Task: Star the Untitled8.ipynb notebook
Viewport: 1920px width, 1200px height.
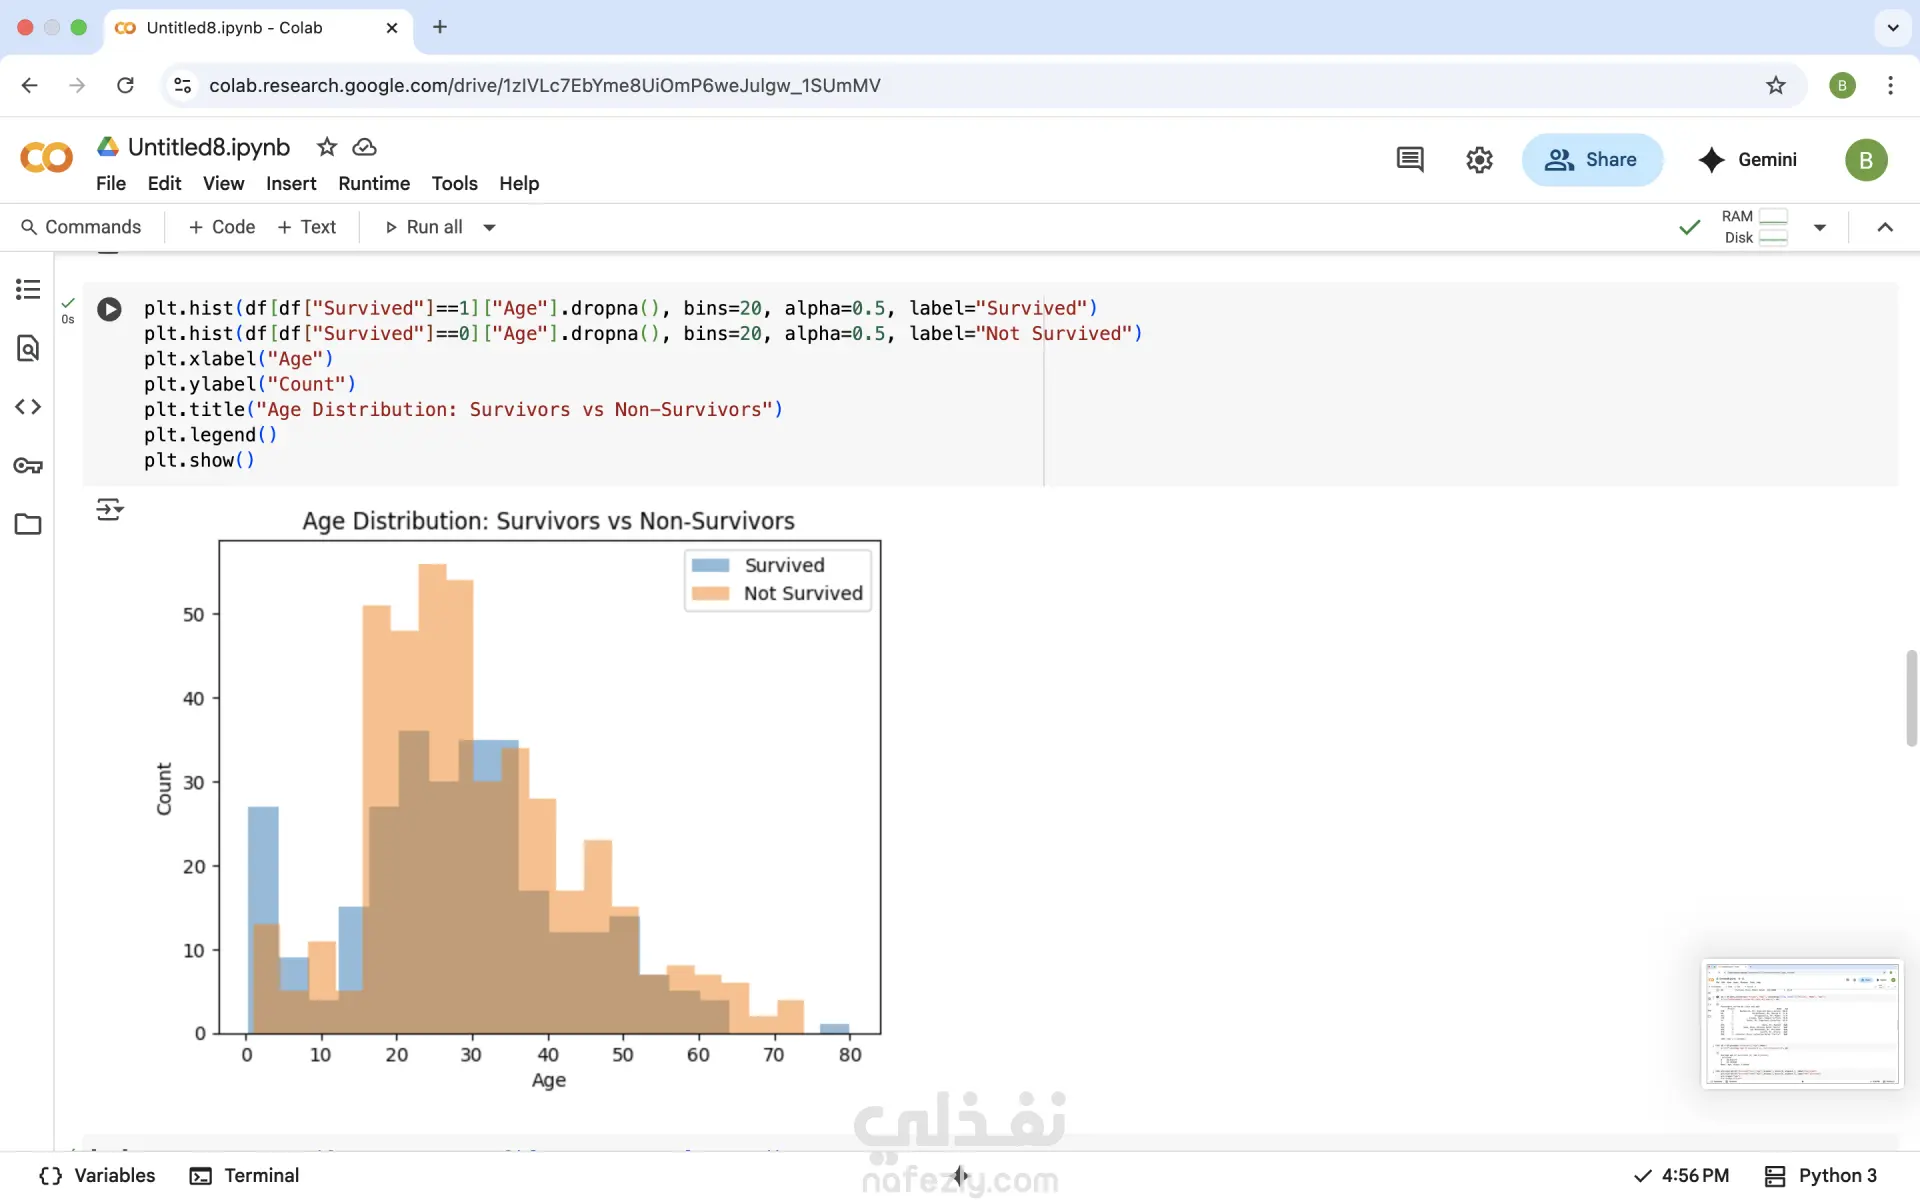Action: [x=327, y=147]
